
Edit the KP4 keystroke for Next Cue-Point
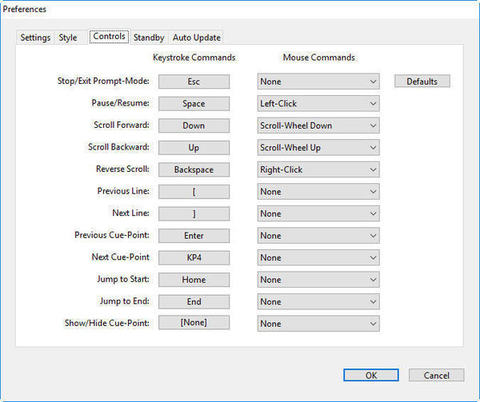[x=194, y=258]
